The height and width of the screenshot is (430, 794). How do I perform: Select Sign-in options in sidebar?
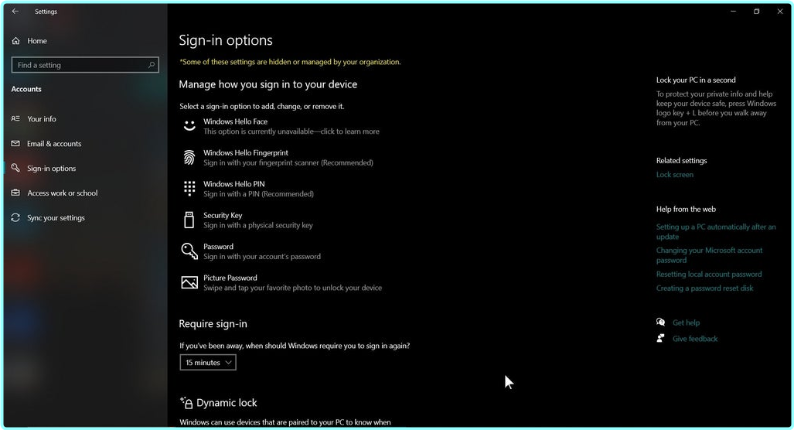(x=52, y=168)
